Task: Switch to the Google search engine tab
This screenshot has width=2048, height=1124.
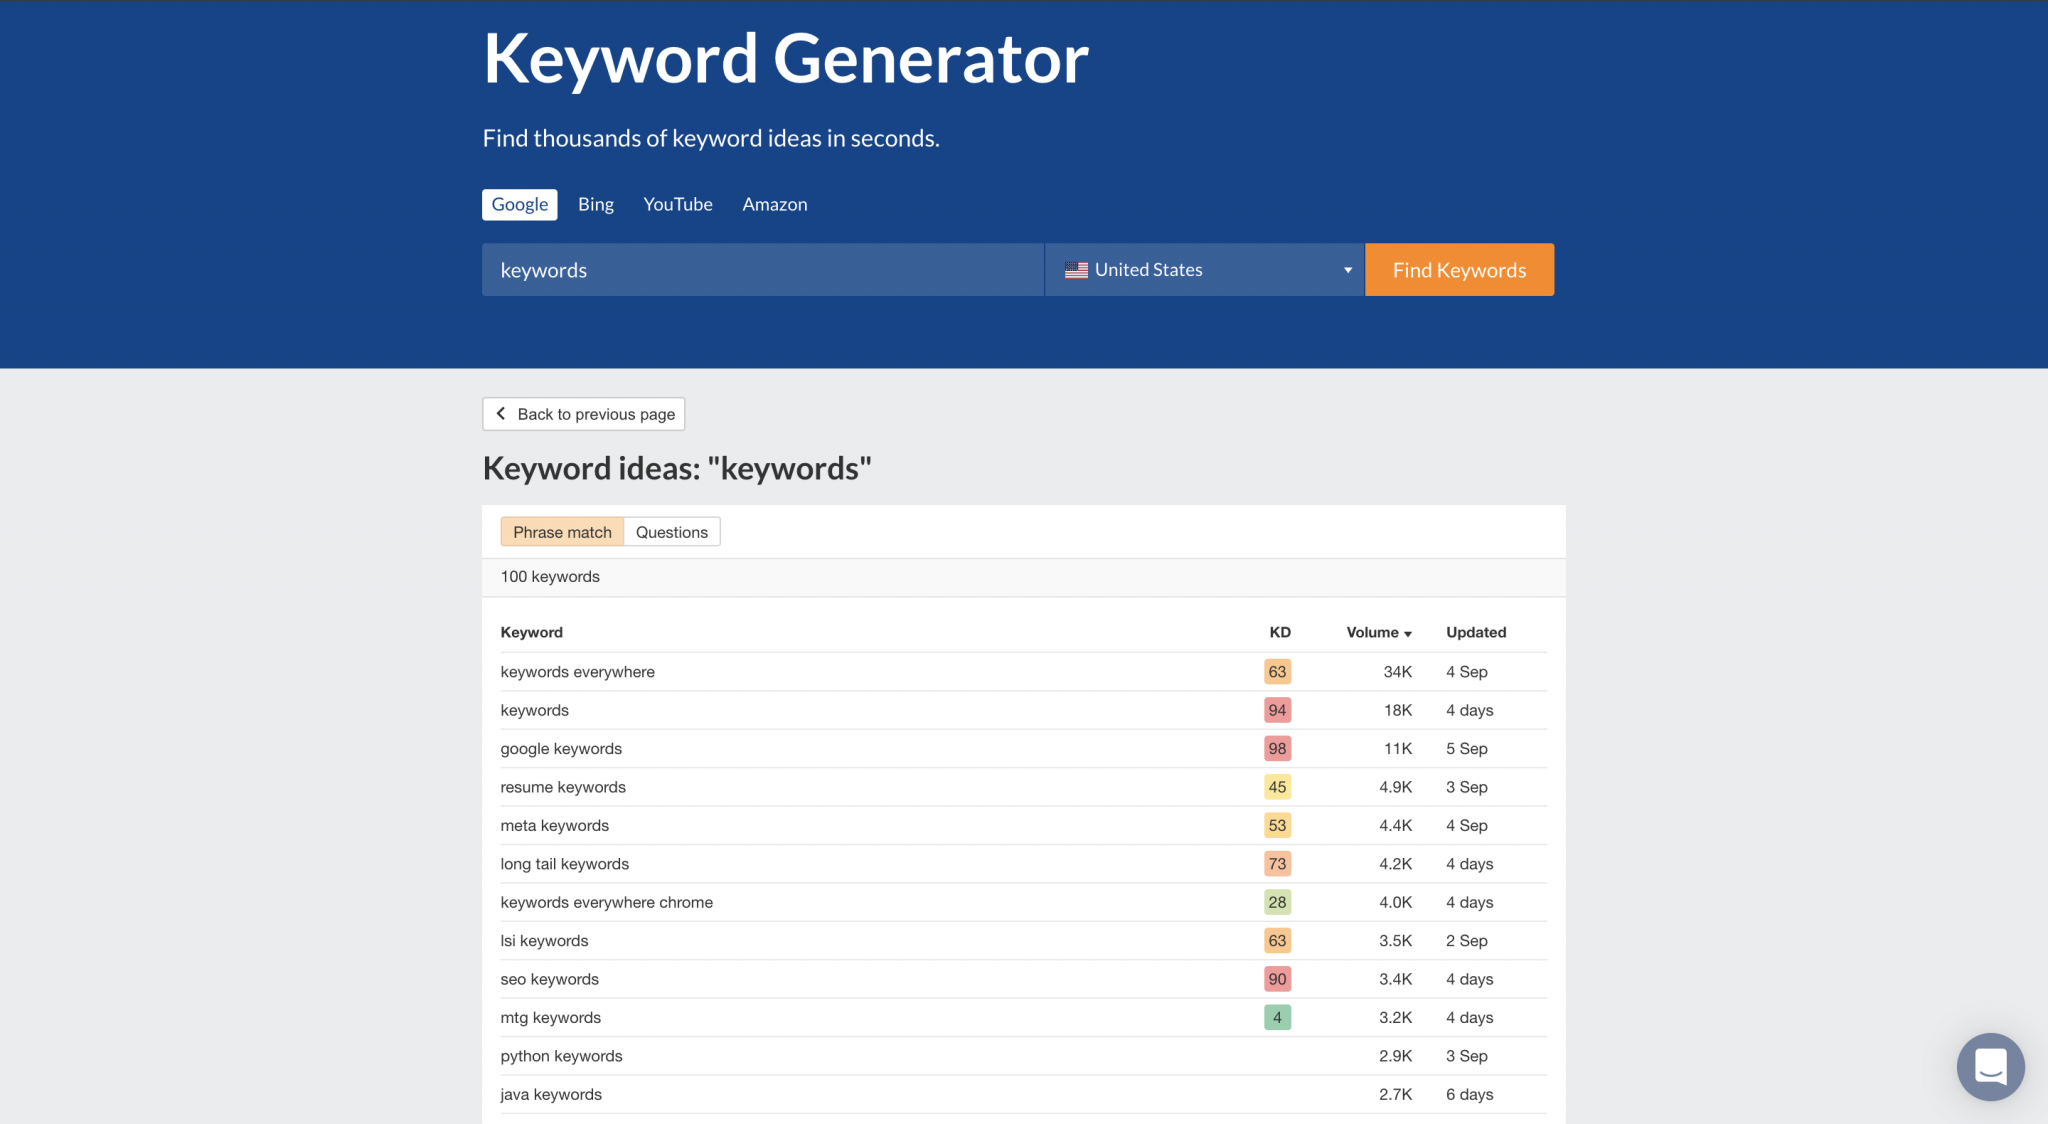Action: tap(520, 204)
